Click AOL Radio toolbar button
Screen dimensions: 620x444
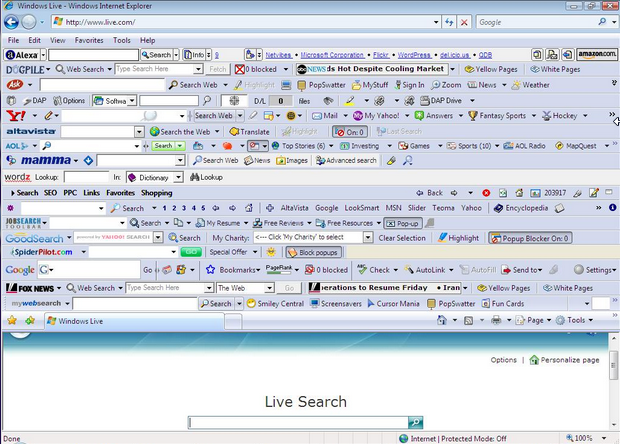tap(524, 146)
